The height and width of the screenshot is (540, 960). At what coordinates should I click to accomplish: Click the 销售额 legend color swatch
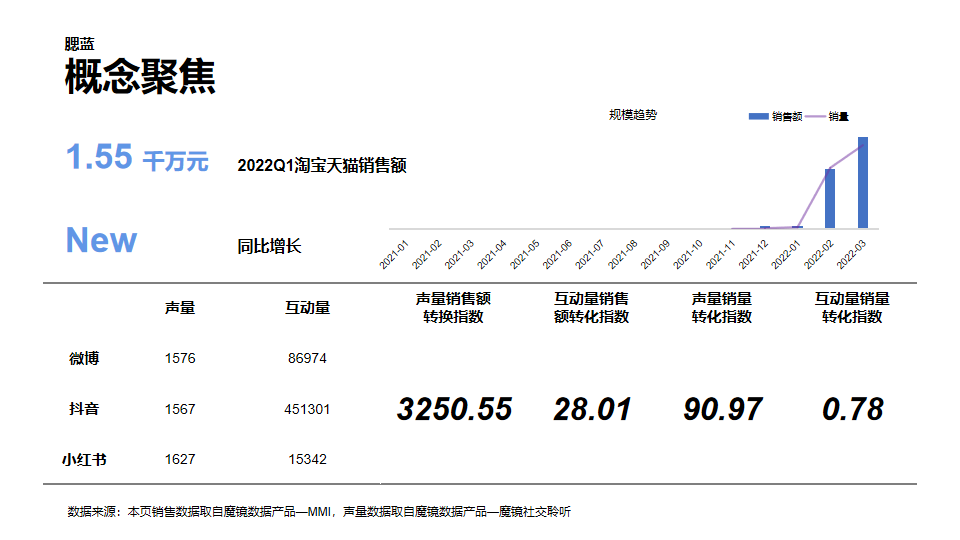click(759, 116)
